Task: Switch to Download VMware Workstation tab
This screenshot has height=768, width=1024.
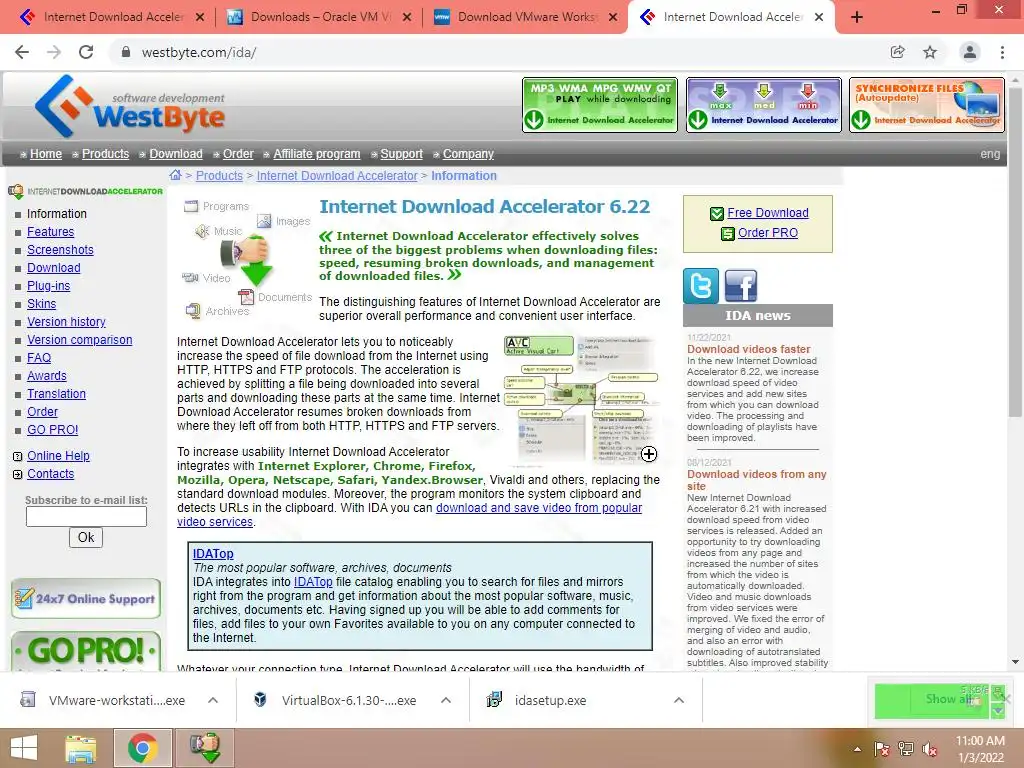Action: point(526,17)
